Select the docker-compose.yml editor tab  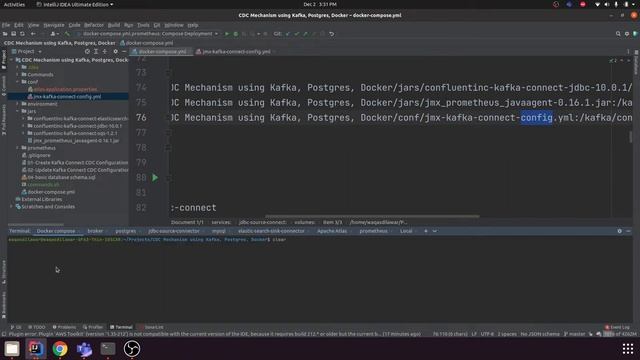point(160,51)
